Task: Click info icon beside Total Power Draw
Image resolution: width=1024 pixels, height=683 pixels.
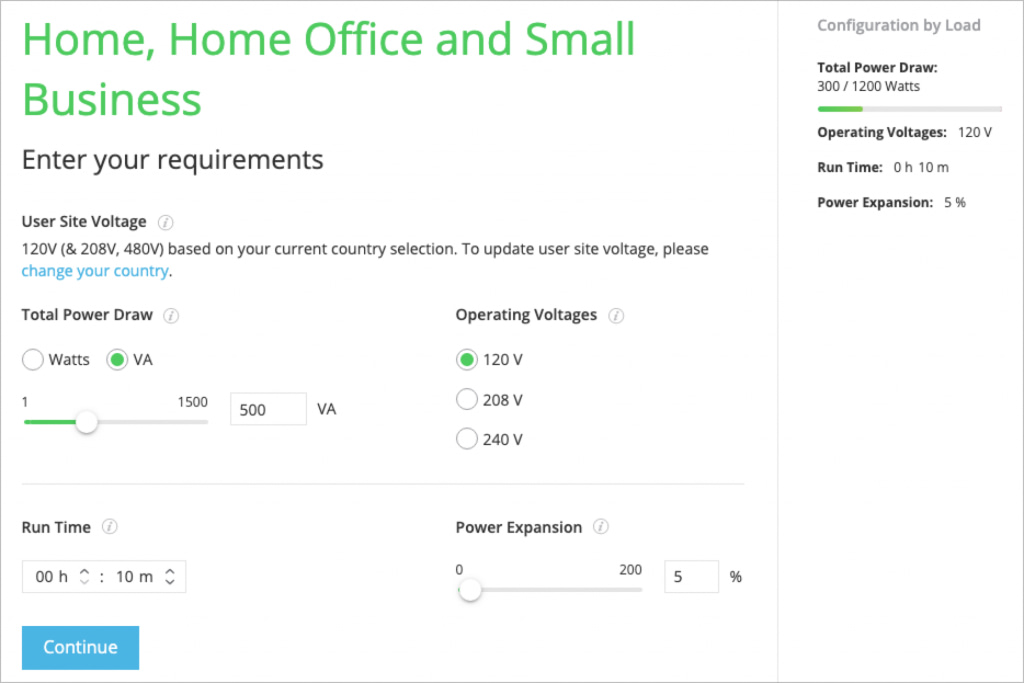Action: coord(171,316)
